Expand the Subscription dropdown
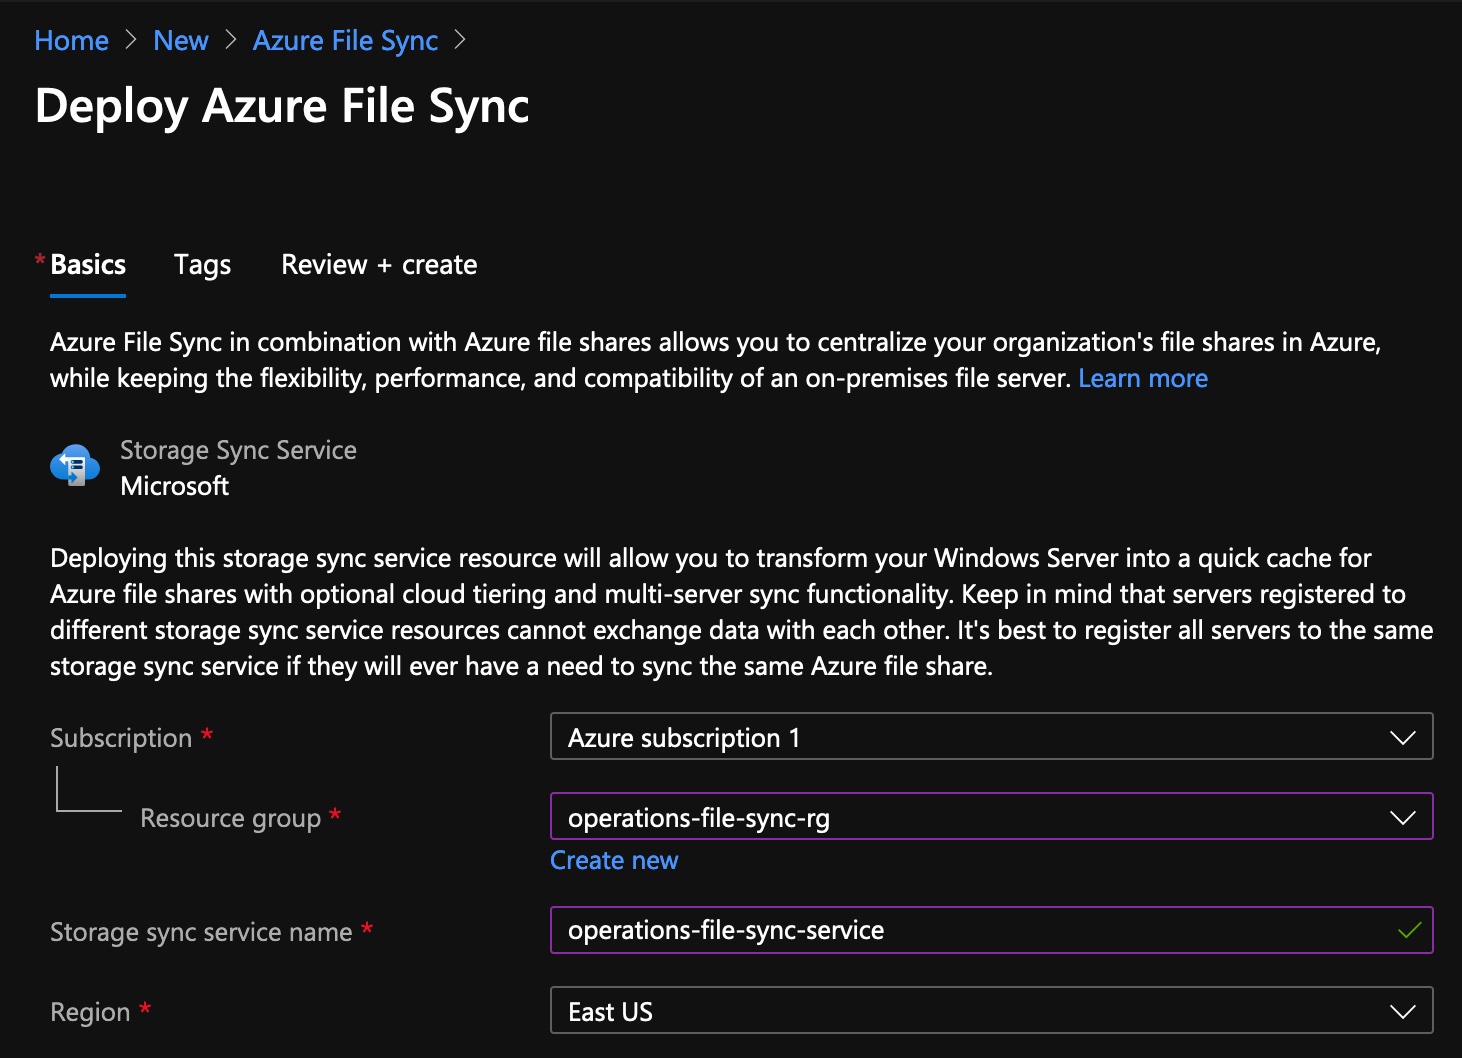Screen dimensions: 1462x1058 click(x=991, y=737)
